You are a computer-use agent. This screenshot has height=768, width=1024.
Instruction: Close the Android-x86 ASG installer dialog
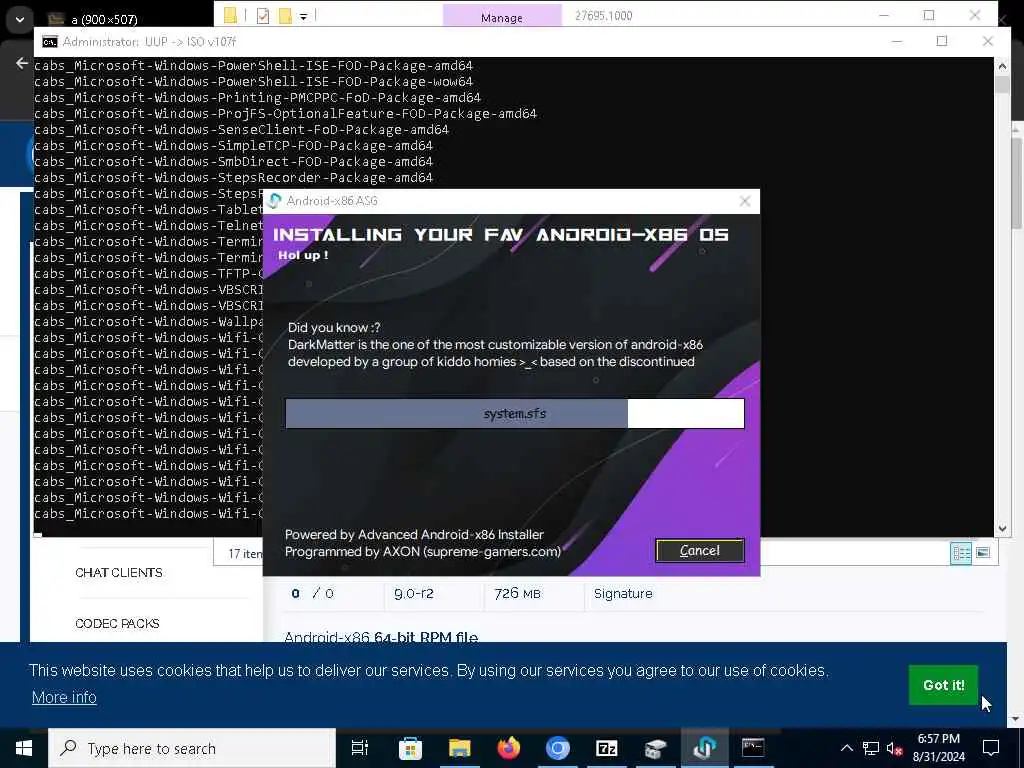coord(744,201)
